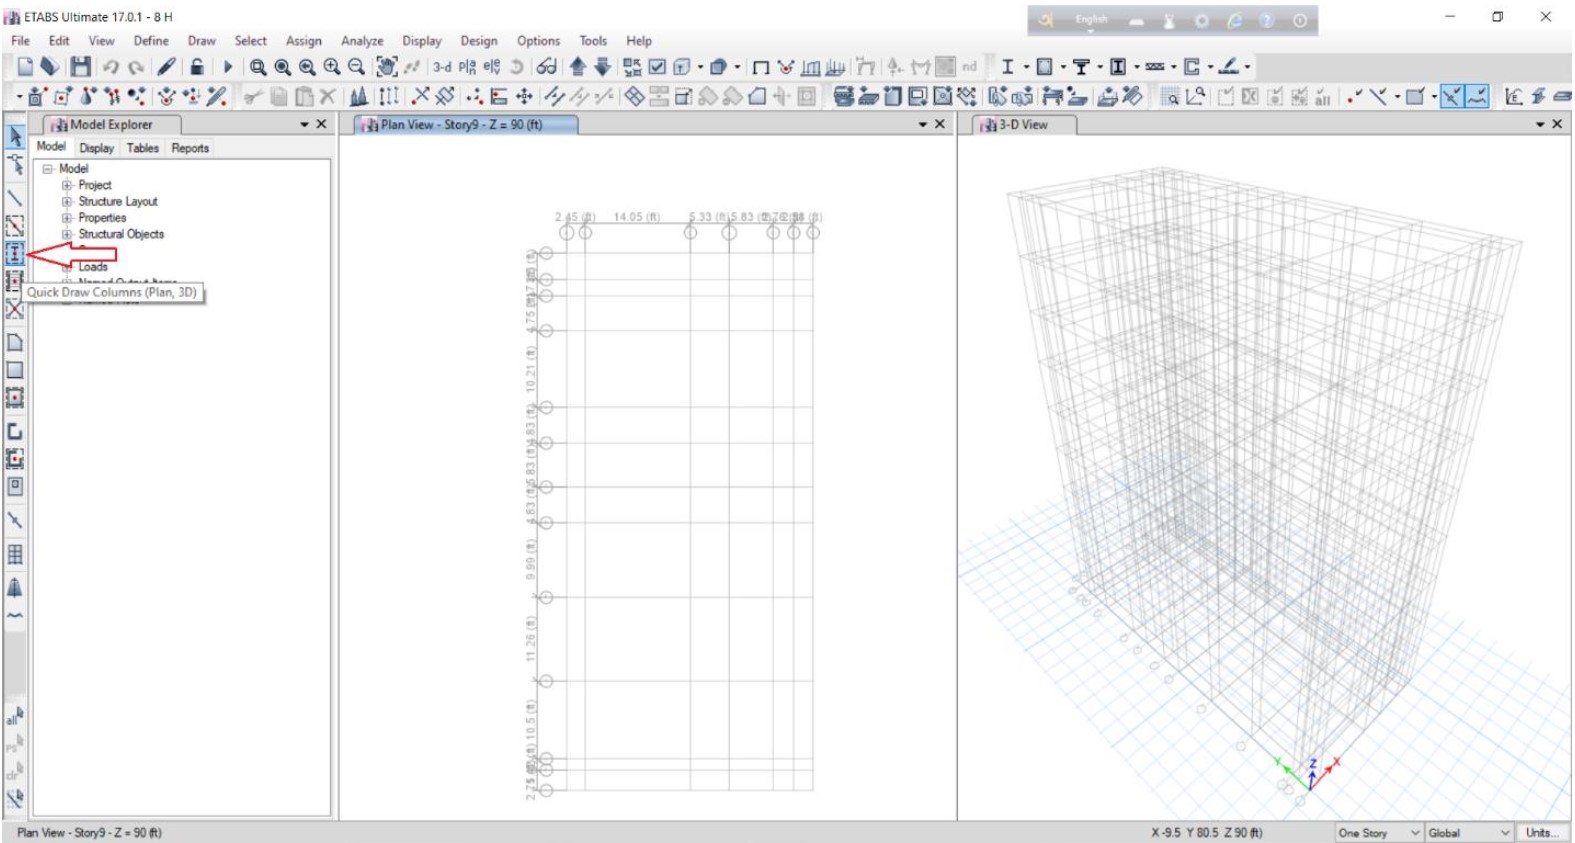Expand the Properties tree node
This screenshot has width=1575, height=843.
click(67, 218)
